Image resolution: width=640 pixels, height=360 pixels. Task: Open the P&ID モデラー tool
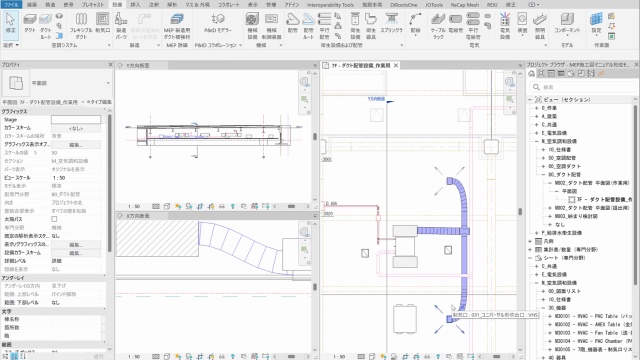pos(218,23)
